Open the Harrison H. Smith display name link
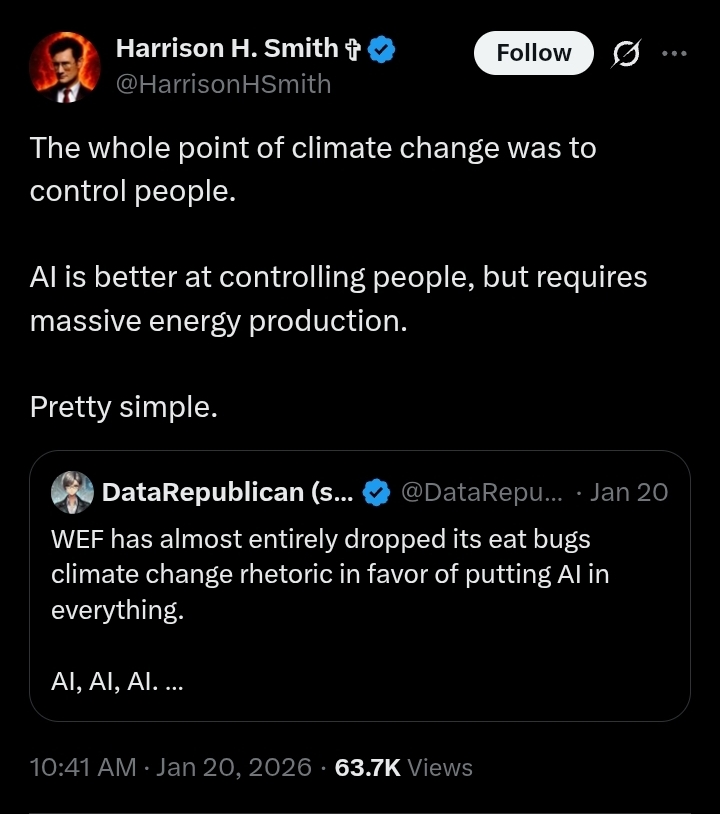720x814 pixels. 227,49
